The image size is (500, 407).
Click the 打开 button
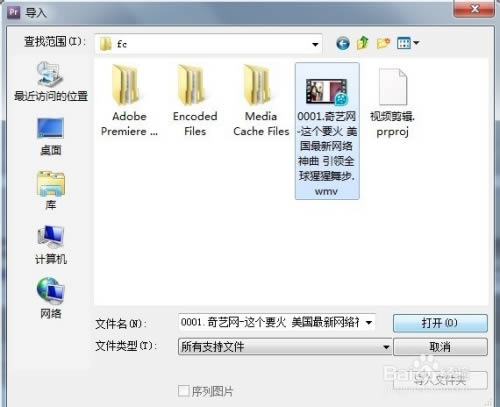pos(440,323)
